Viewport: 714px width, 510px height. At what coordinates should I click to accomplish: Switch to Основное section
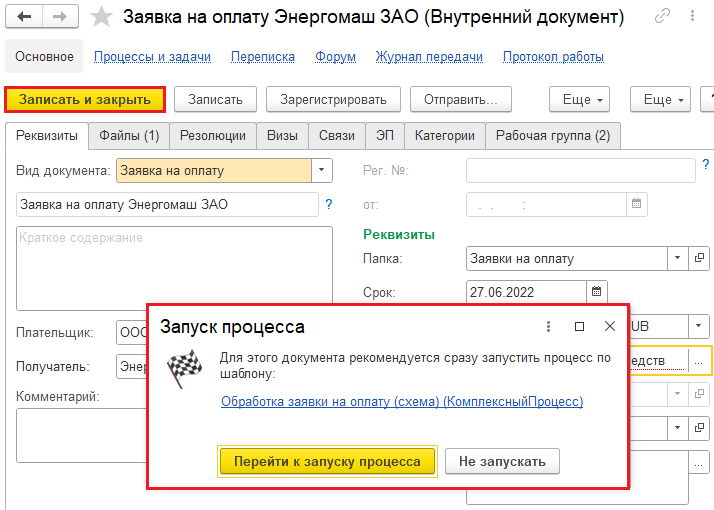[44, 56]
